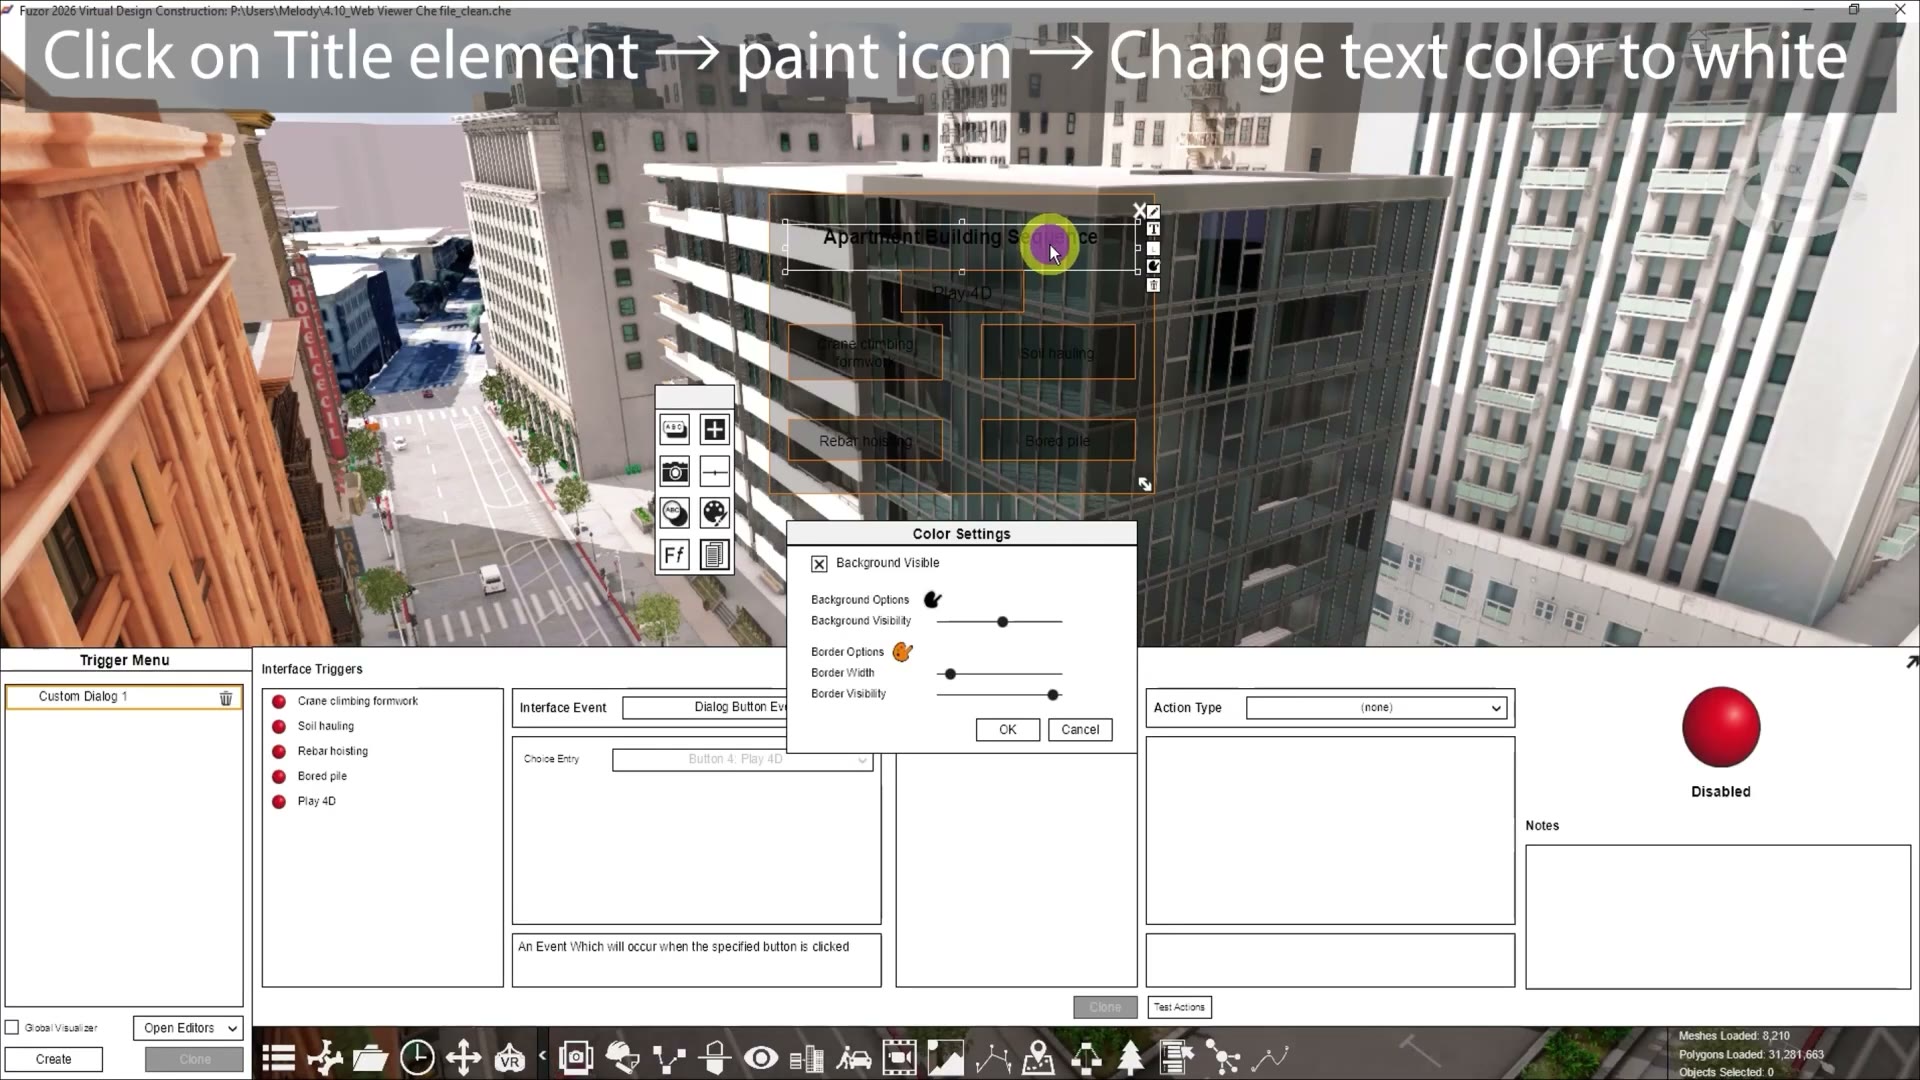Screen dimensions: 1920x1080
Task: Click the eye visibility tool icon
Action: point(761,1057)
